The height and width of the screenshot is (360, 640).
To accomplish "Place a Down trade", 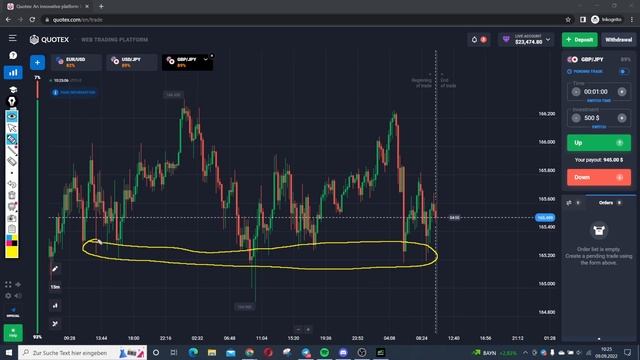I will pyautogui.click(x=599, y=178).
